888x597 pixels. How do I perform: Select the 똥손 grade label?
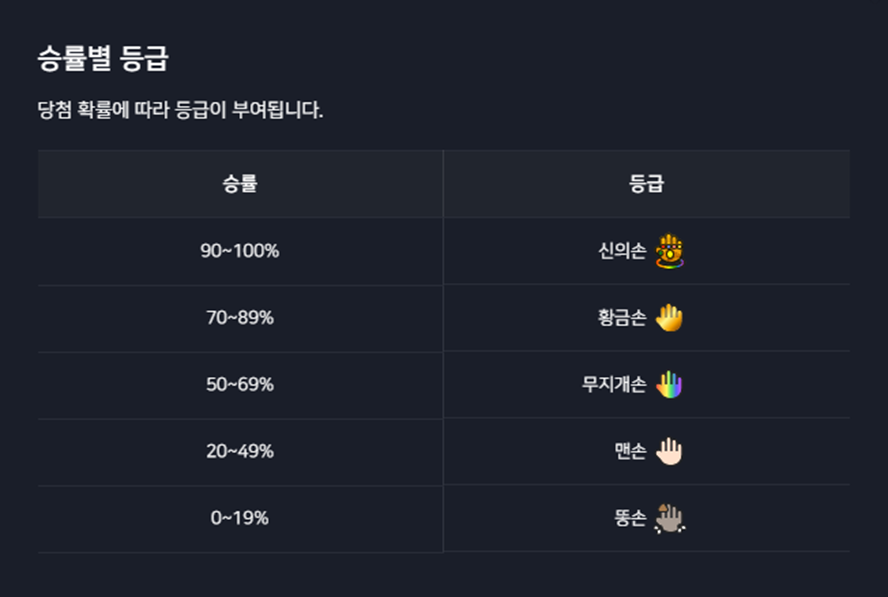[630, 518]
